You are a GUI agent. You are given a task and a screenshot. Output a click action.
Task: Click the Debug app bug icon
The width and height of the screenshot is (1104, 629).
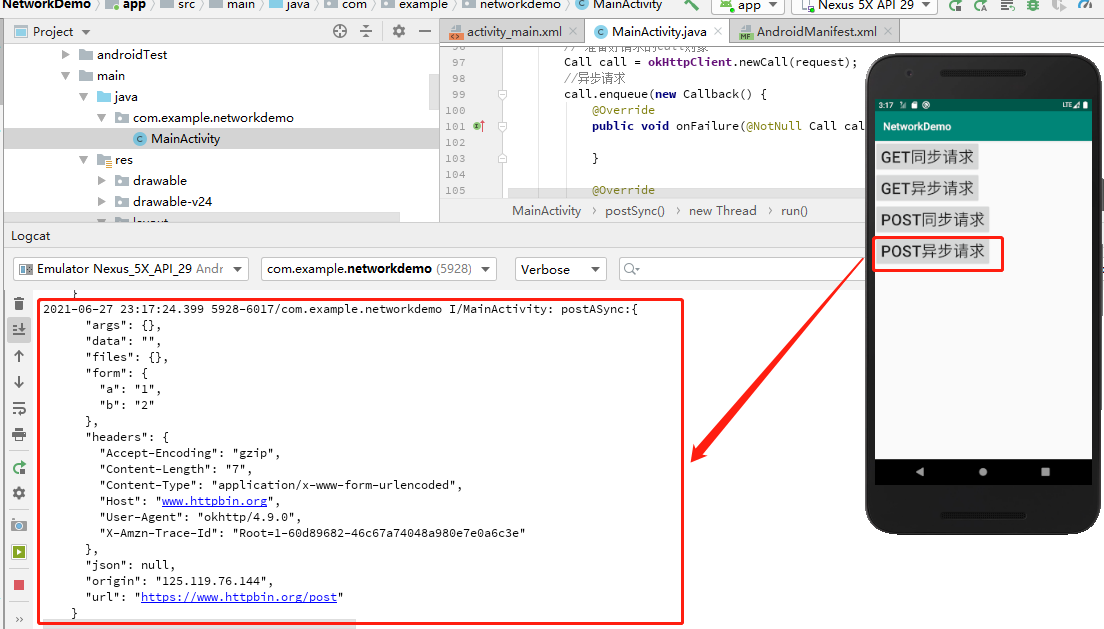(x=1033, y=6)
